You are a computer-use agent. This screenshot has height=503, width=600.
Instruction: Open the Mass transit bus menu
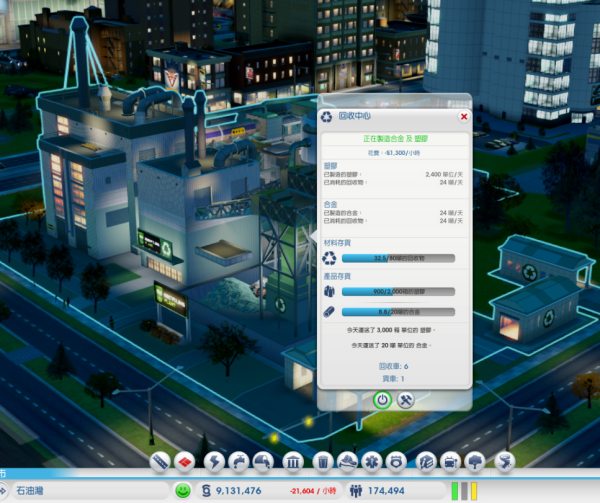point(450,462)
